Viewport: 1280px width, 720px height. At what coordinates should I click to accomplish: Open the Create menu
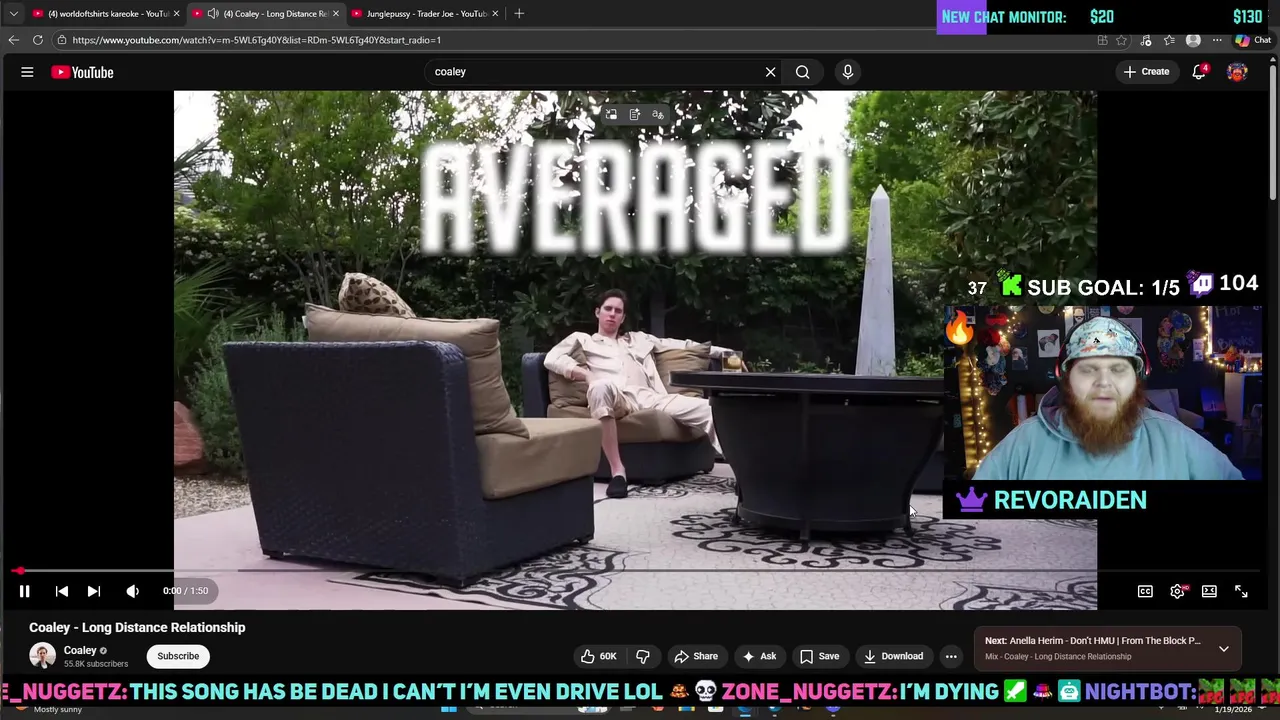point(1146,72)
